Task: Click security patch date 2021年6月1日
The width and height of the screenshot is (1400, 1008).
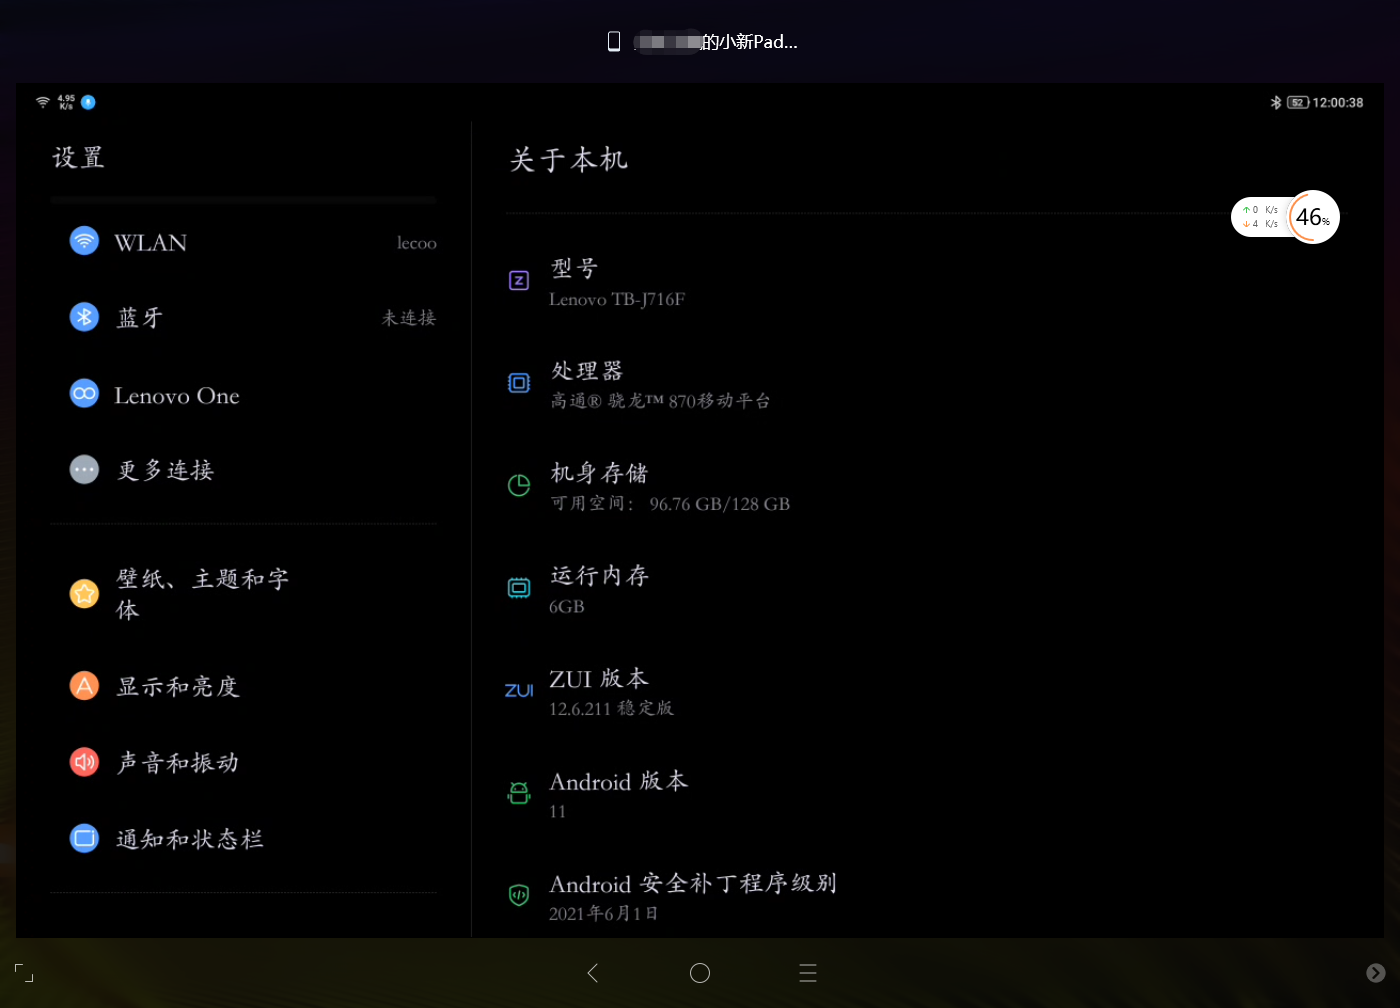Action: [x=604, y=913]
